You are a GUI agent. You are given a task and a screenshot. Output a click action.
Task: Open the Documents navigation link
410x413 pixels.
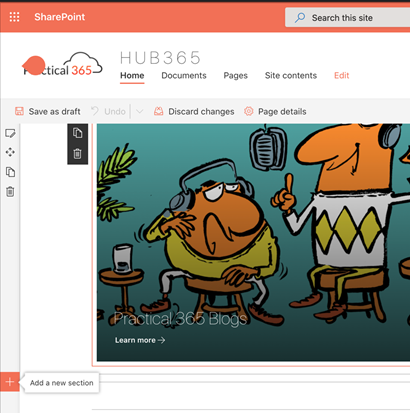click(x=184, y=76)
